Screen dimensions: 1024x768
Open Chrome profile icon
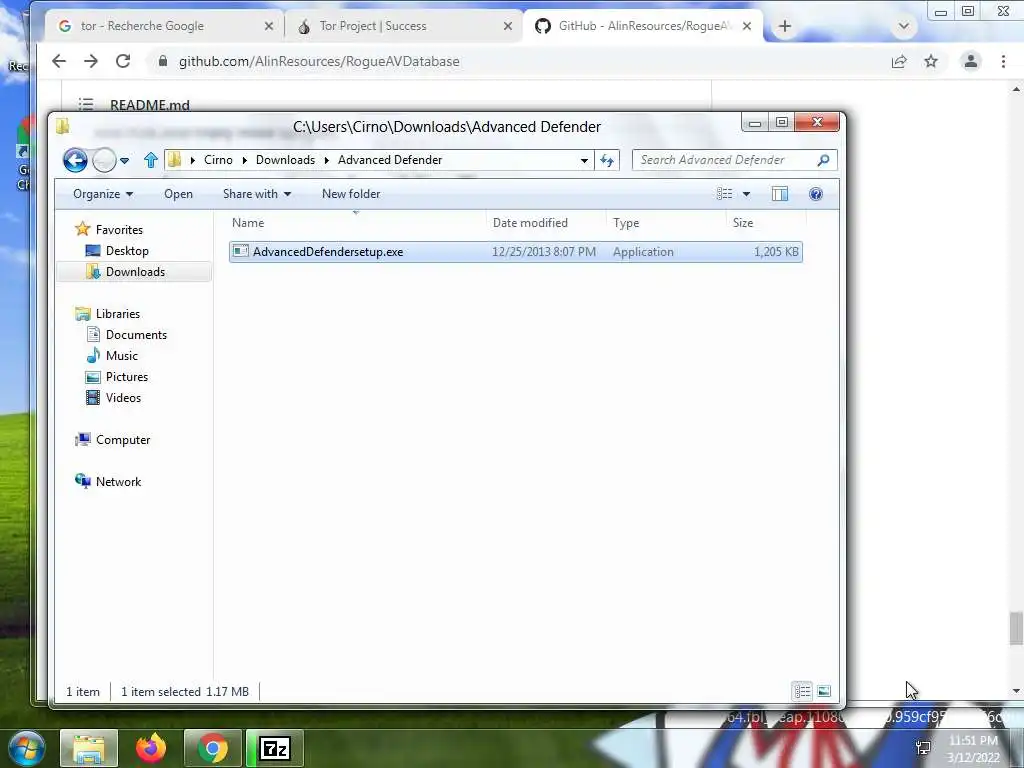point(970,61)
